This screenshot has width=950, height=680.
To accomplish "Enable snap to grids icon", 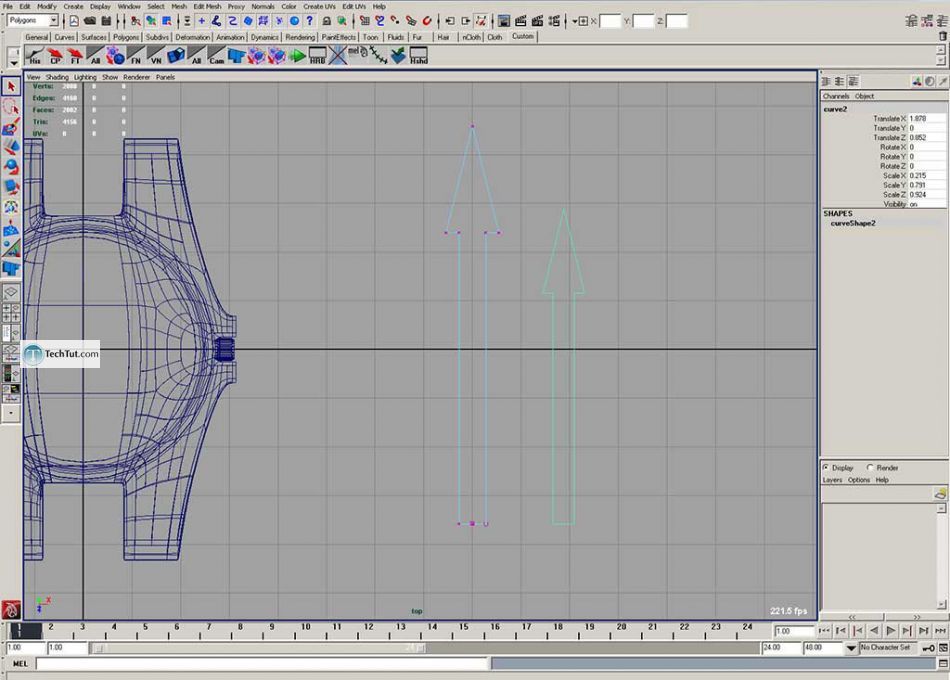I will click(365, 21).
